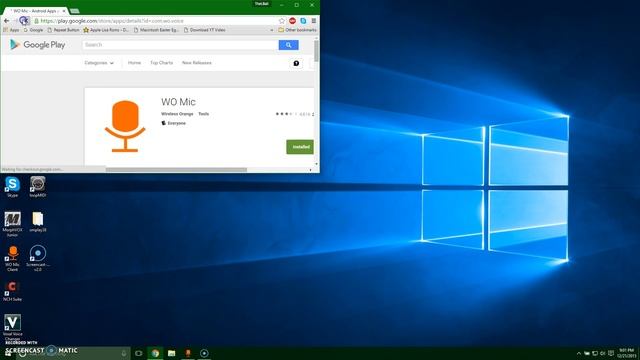
Task: Click the orange WO Mic app icon
Action: pyautogui.click(x=125, y=126)
